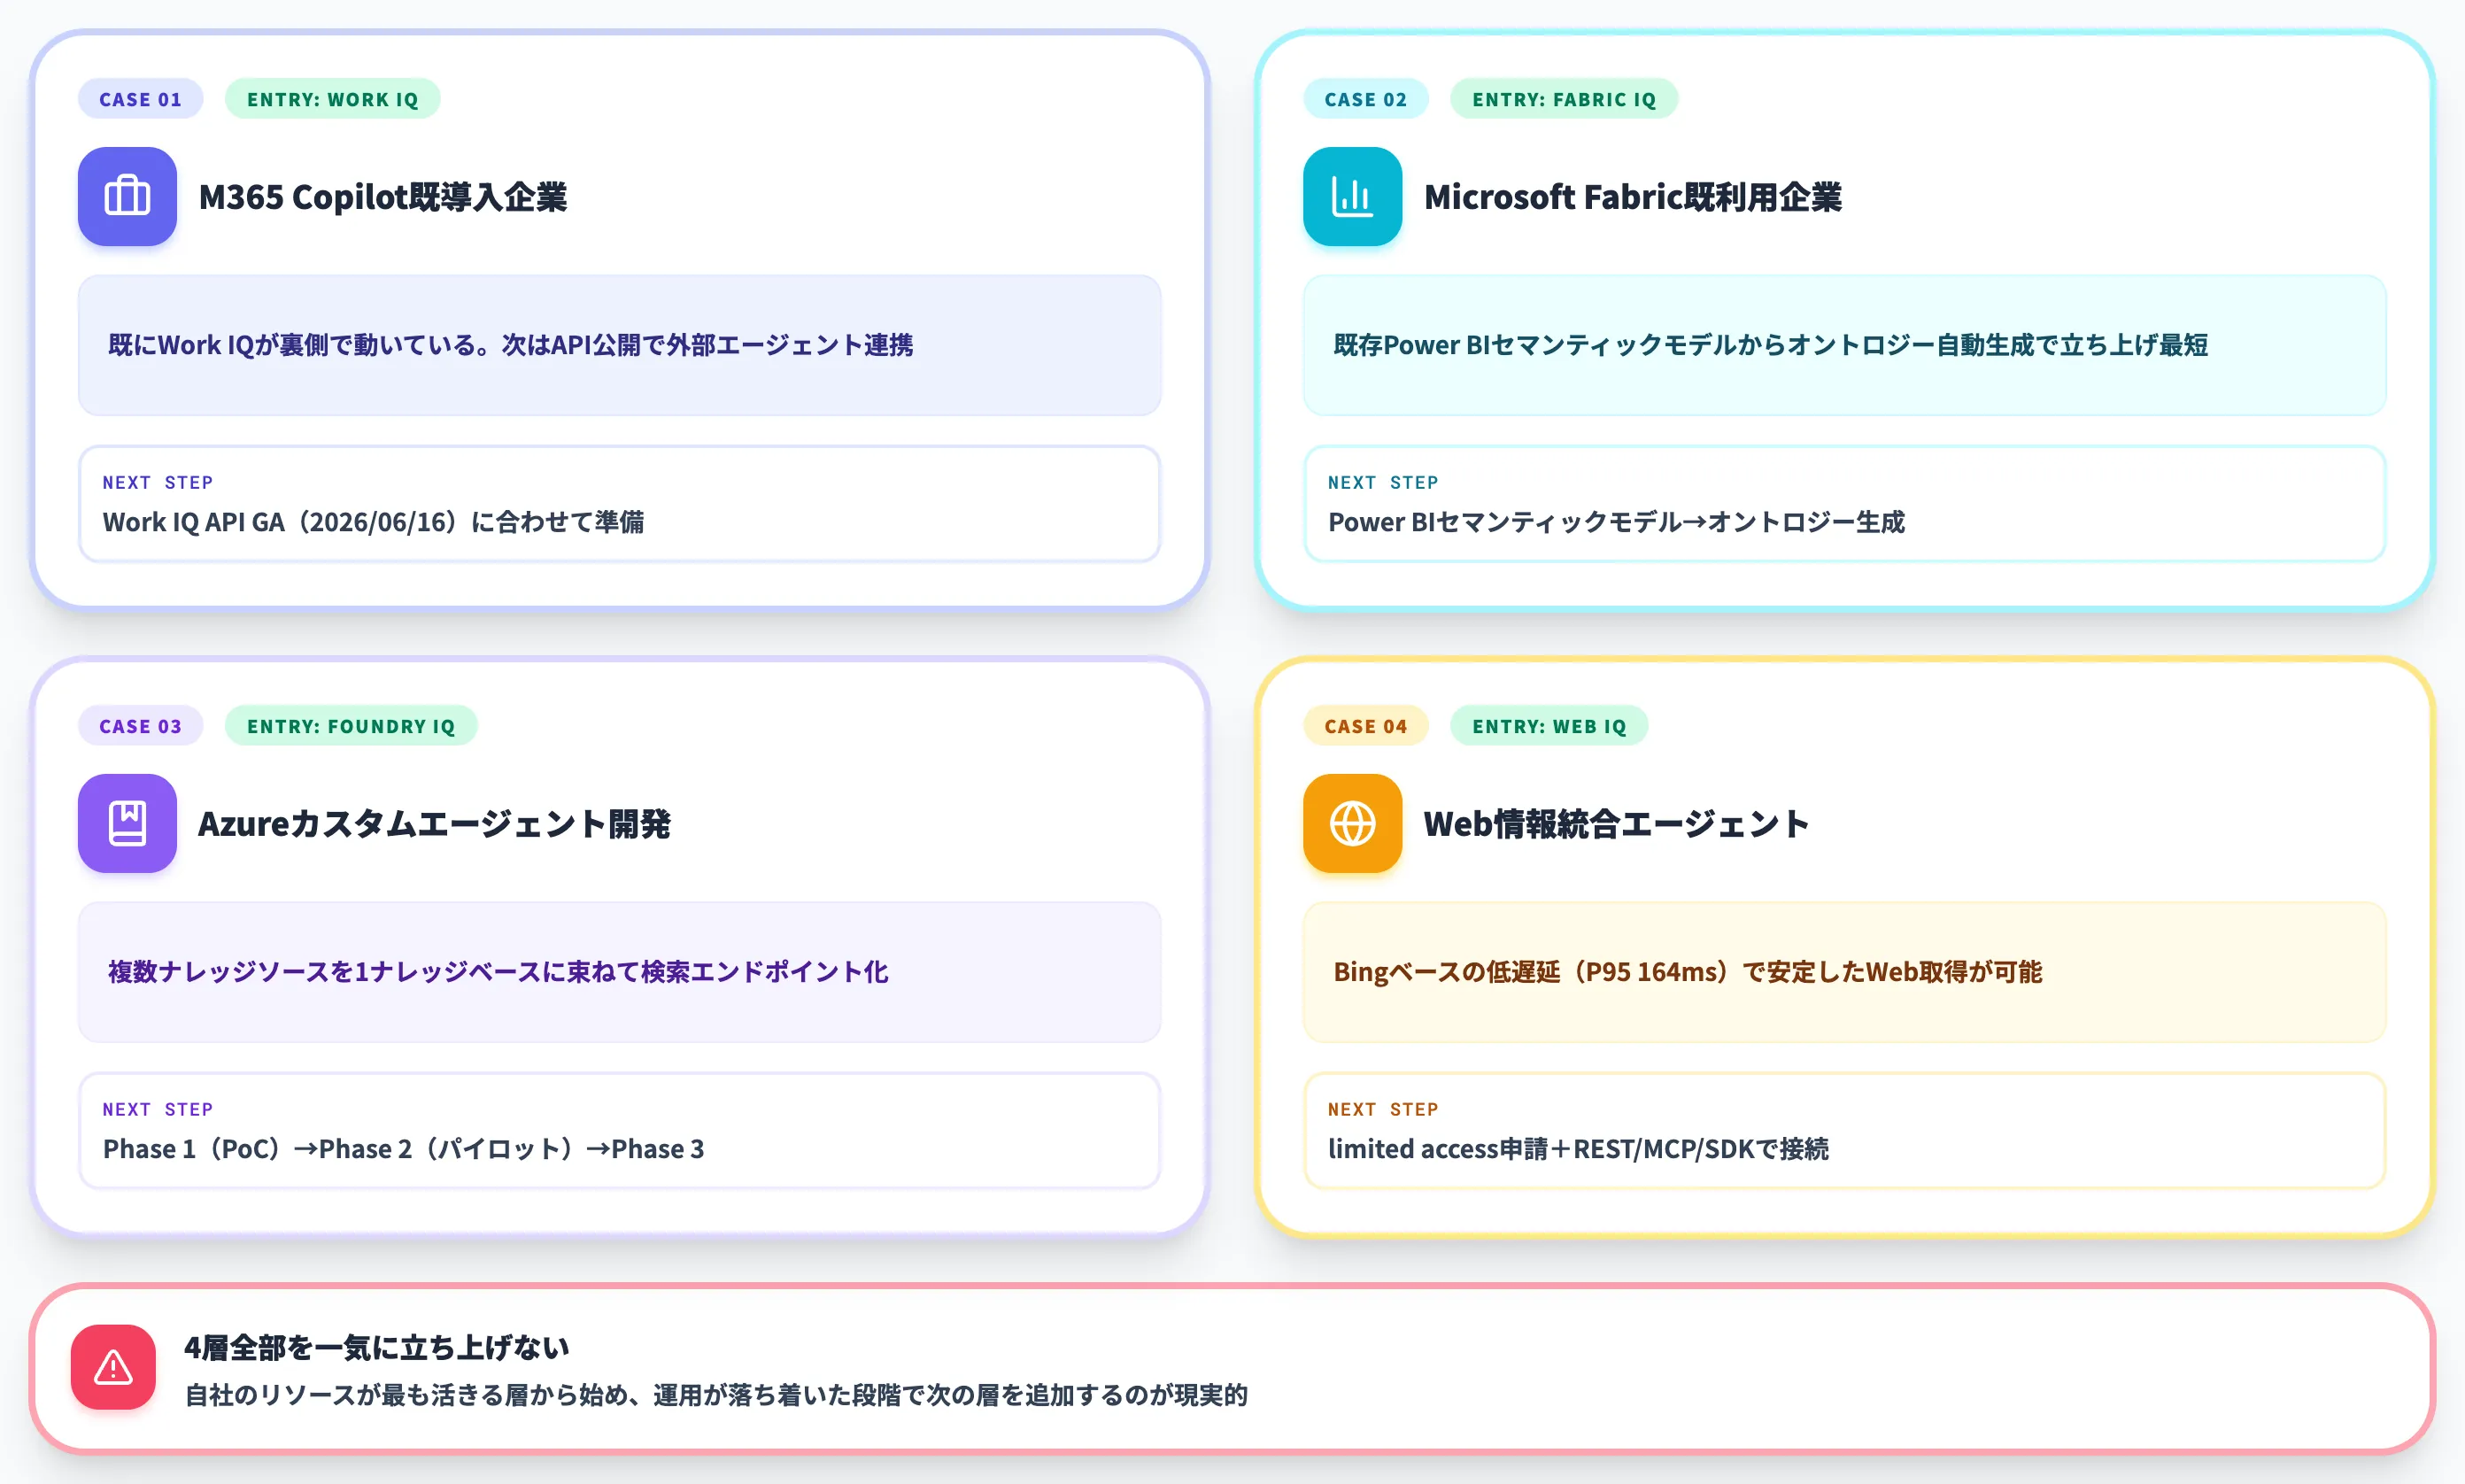The height and width of the screenshot is (1484, 2465).
Task: Click the bar chart icon for Microsoft Fabric
Action: [x=1352, y=196]
